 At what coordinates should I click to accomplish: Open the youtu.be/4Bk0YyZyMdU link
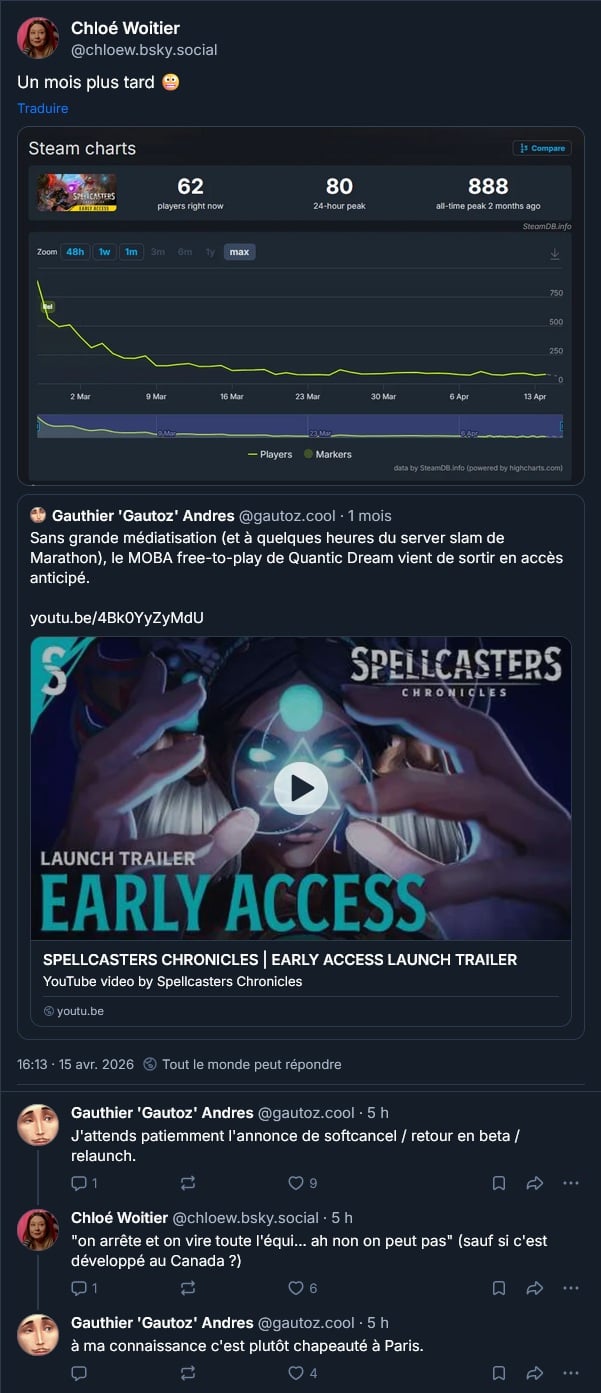pyautogui.click(x=117, y=618)
